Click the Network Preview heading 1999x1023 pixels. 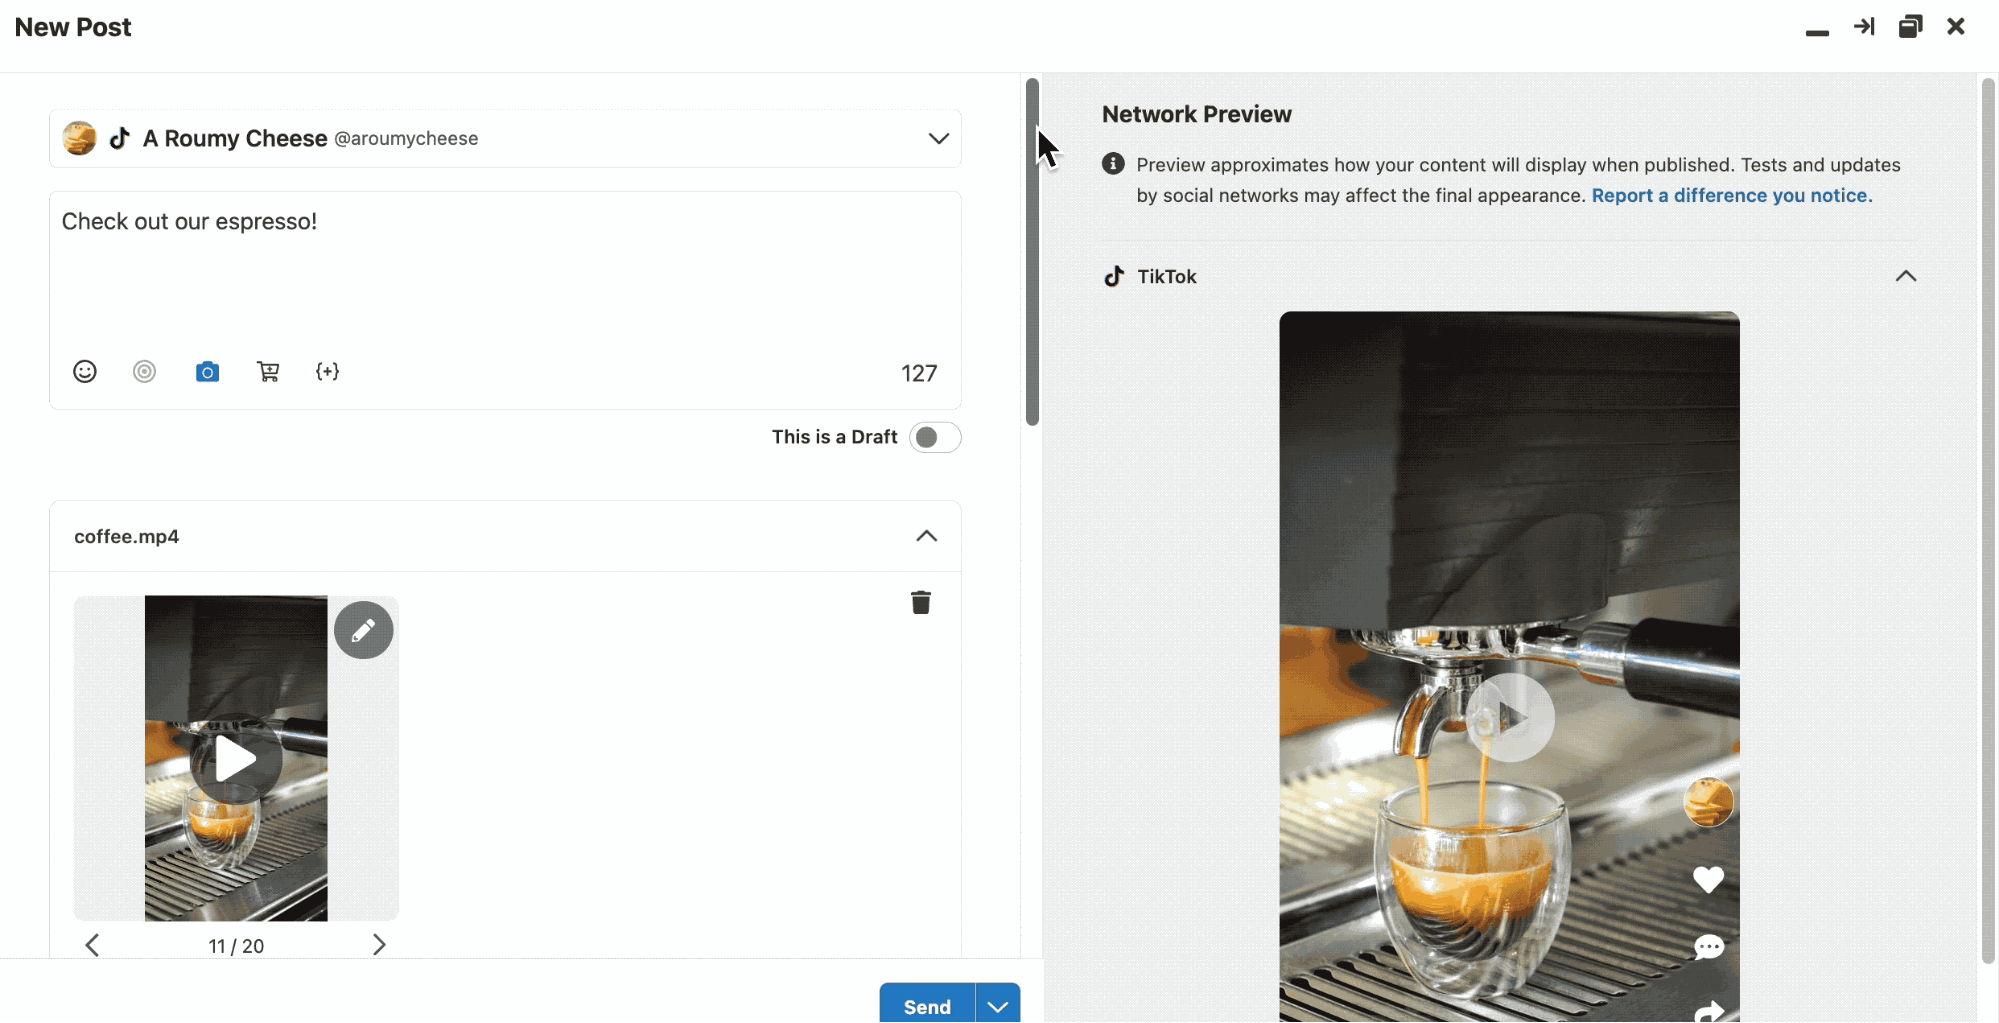1196,114
